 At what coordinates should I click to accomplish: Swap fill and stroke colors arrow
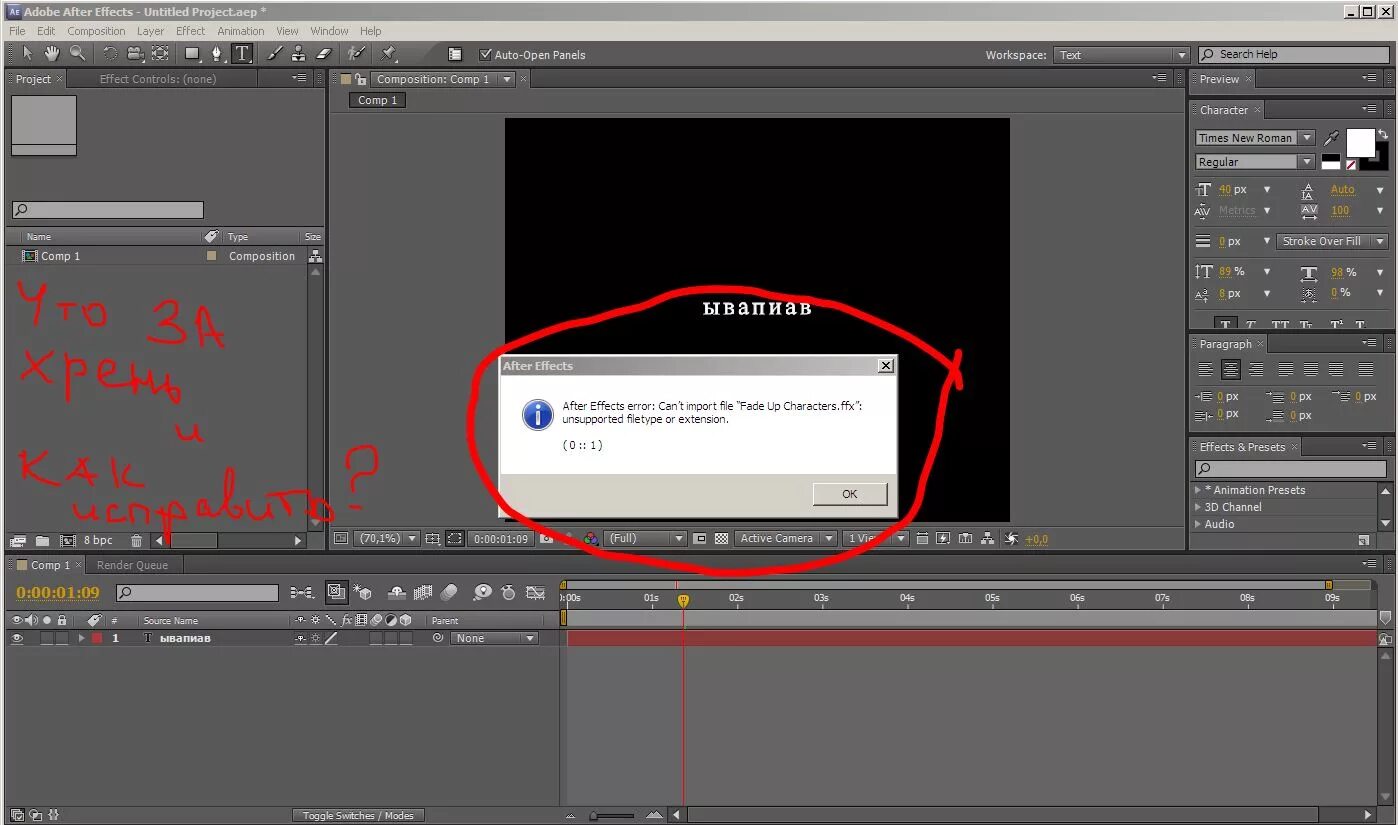click(1384, 134)
